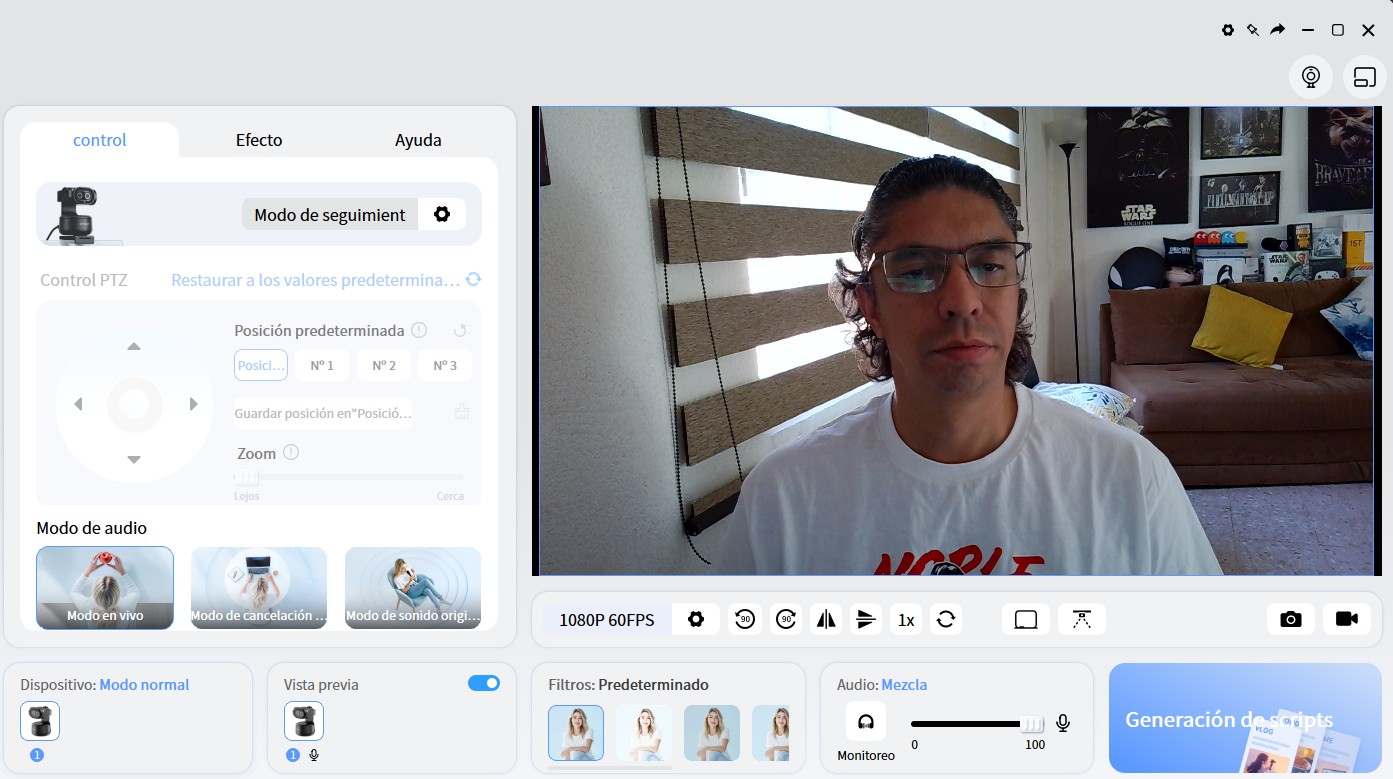Open the Ayuda tab
Image resolution: width=1393 pixels, height=779 pixels.
click(418, 139)
